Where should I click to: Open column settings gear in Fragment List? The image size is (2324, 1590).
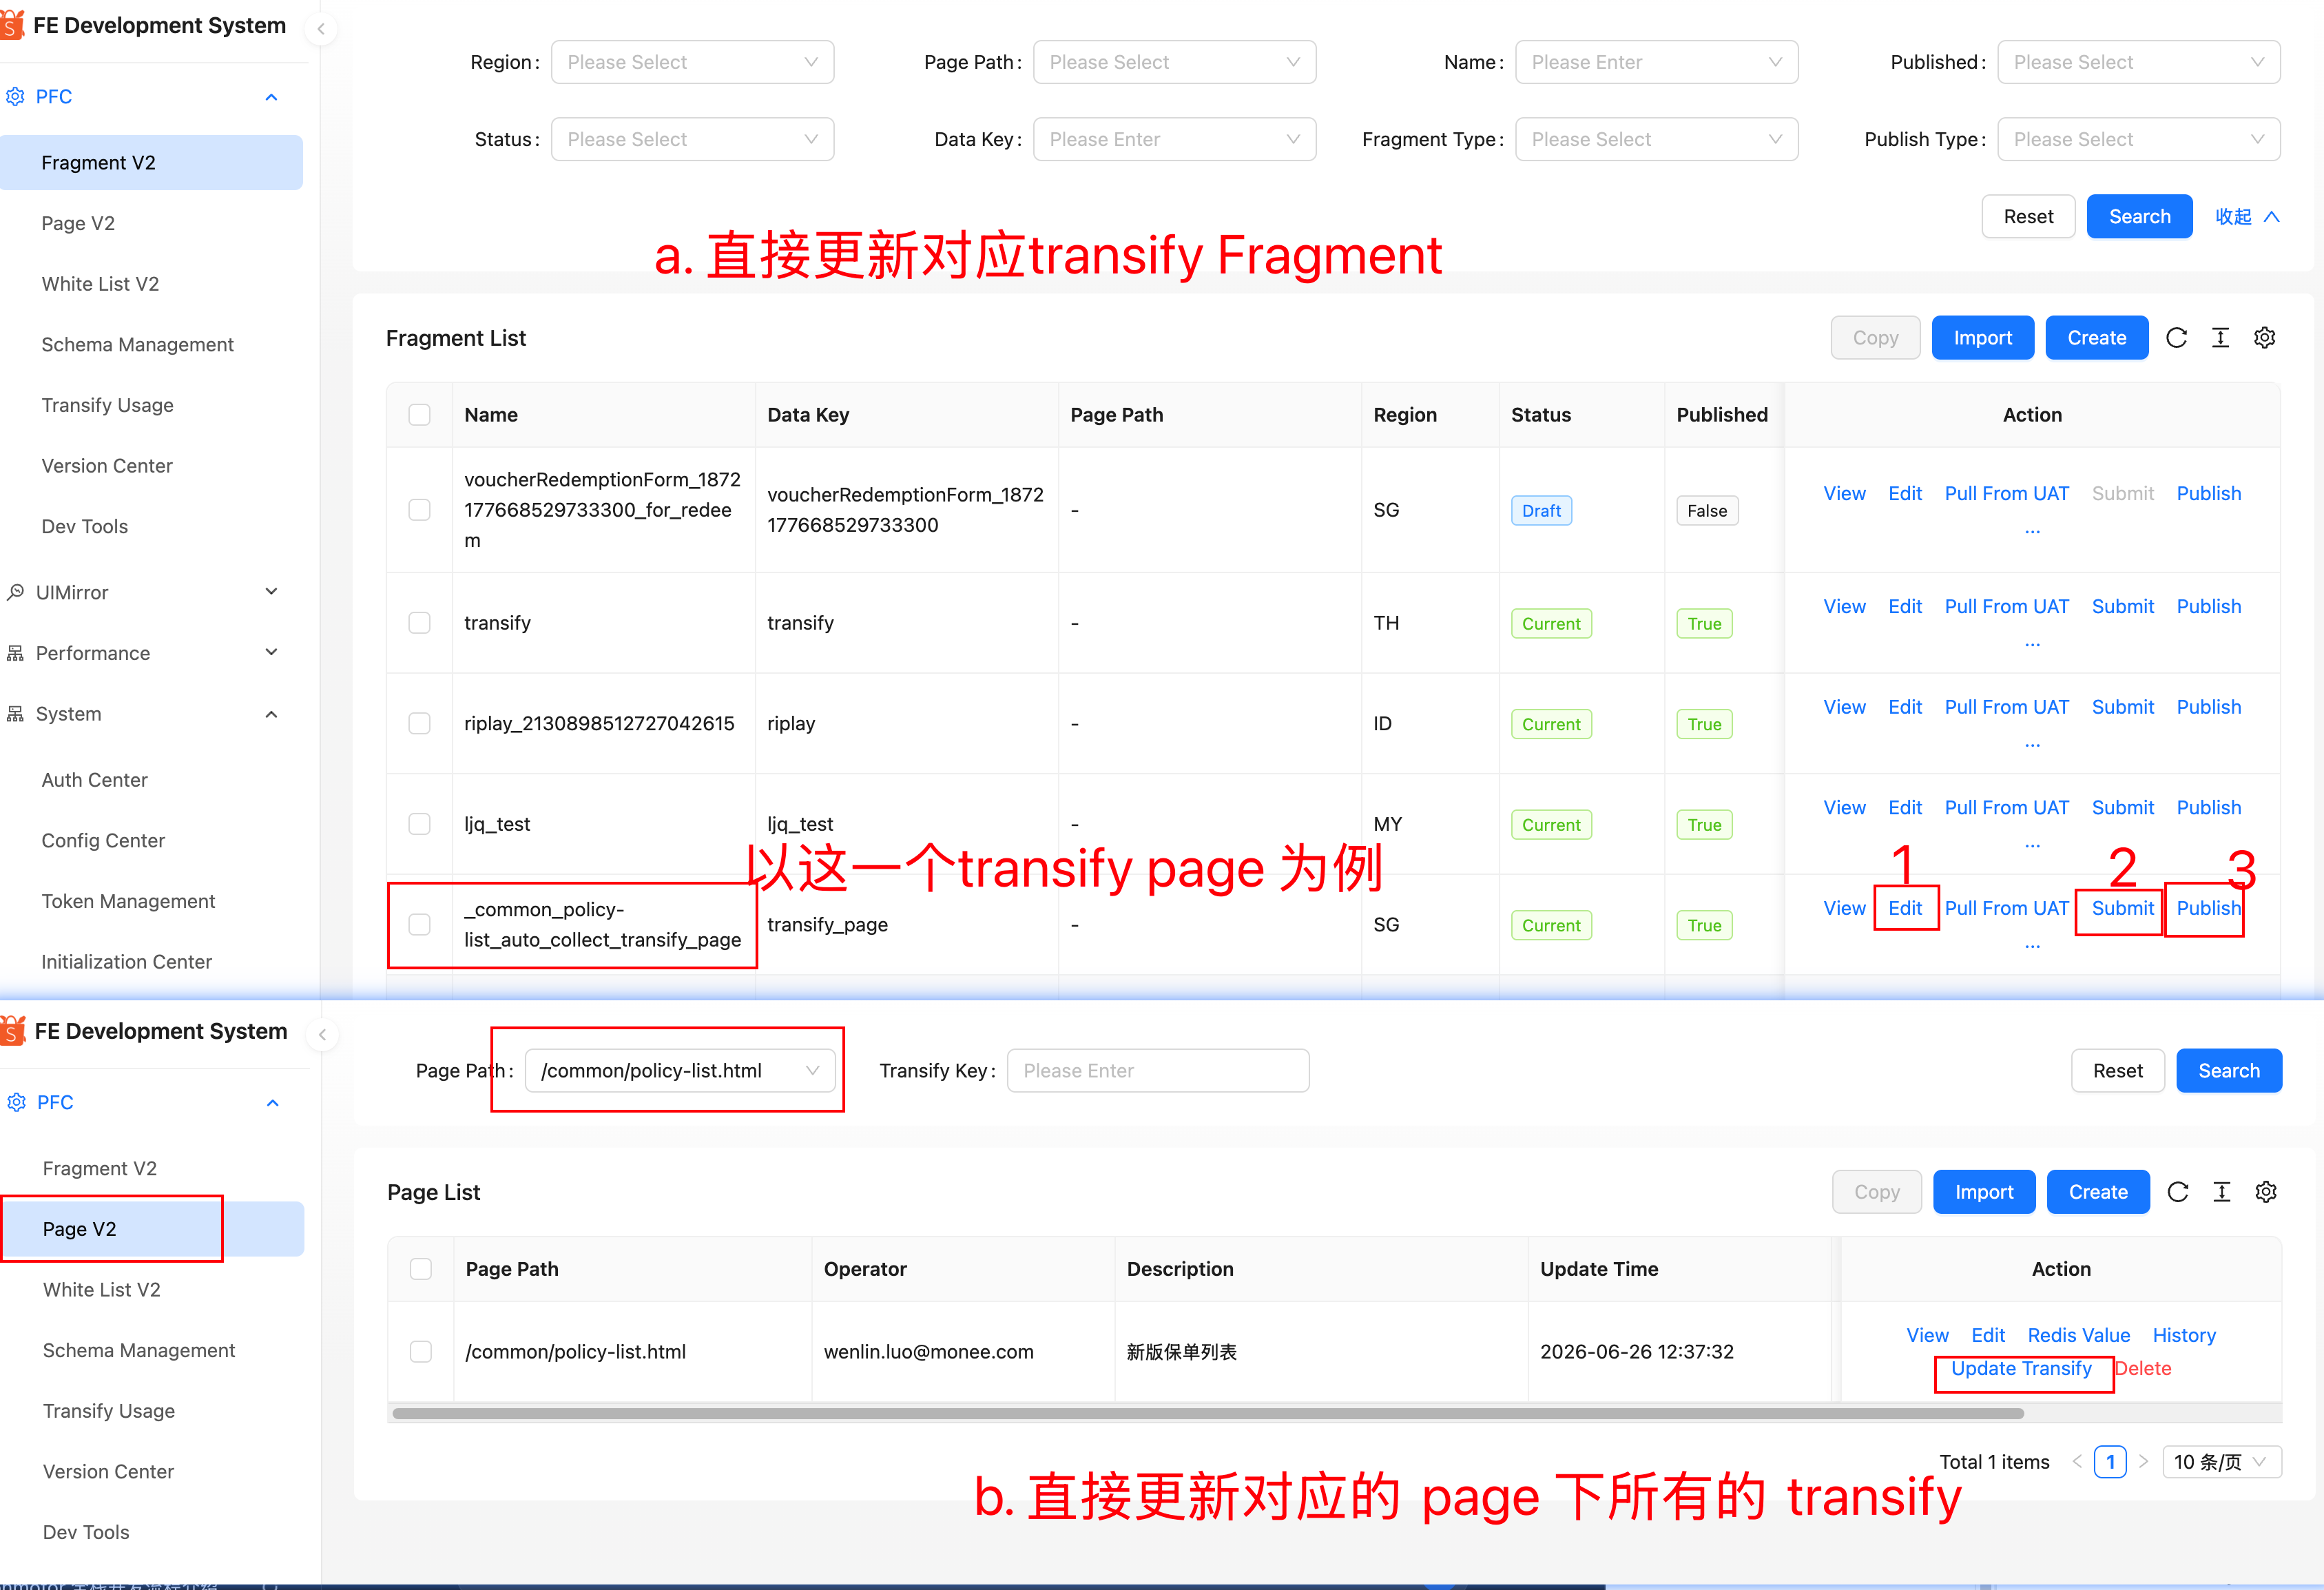[x=2265, y=338]
